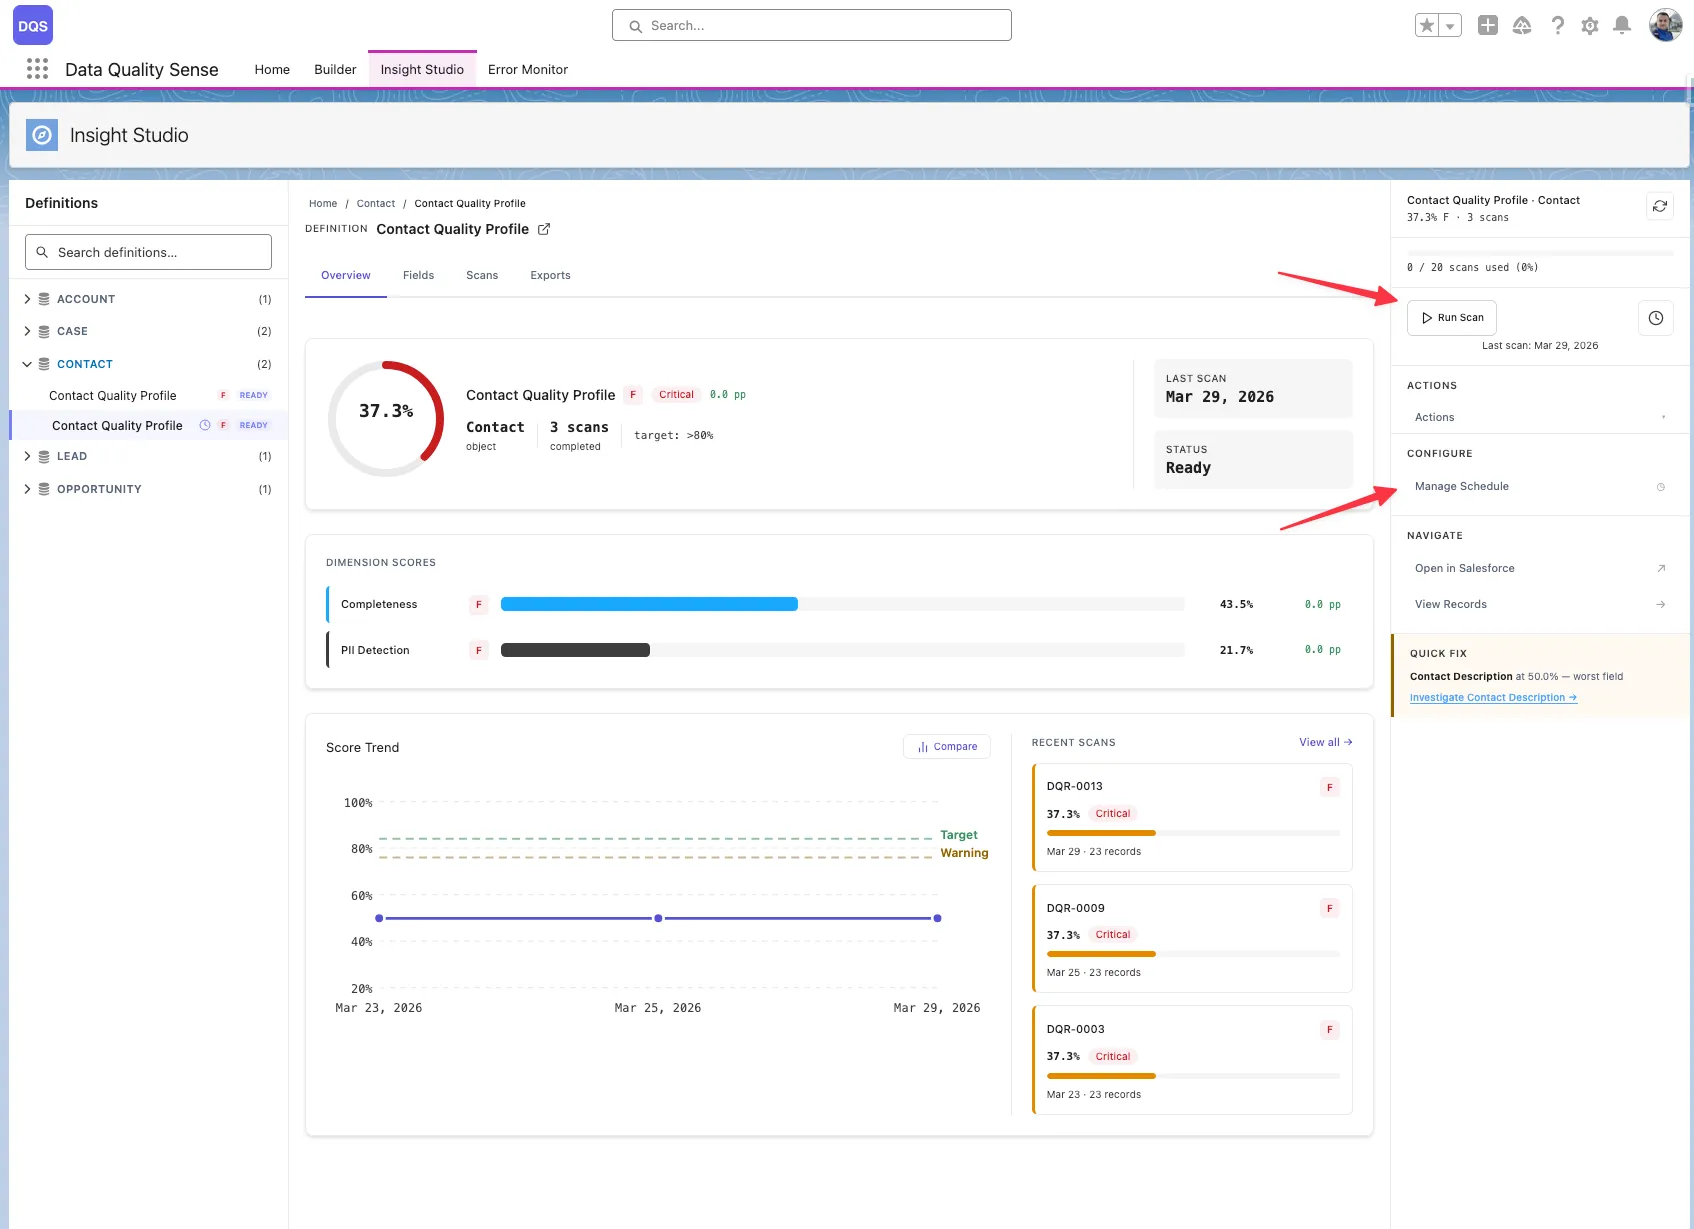The image size is (1694, 1229).
Task: Open the favorites list dropdown arrow
Action: click(1449, 26)
